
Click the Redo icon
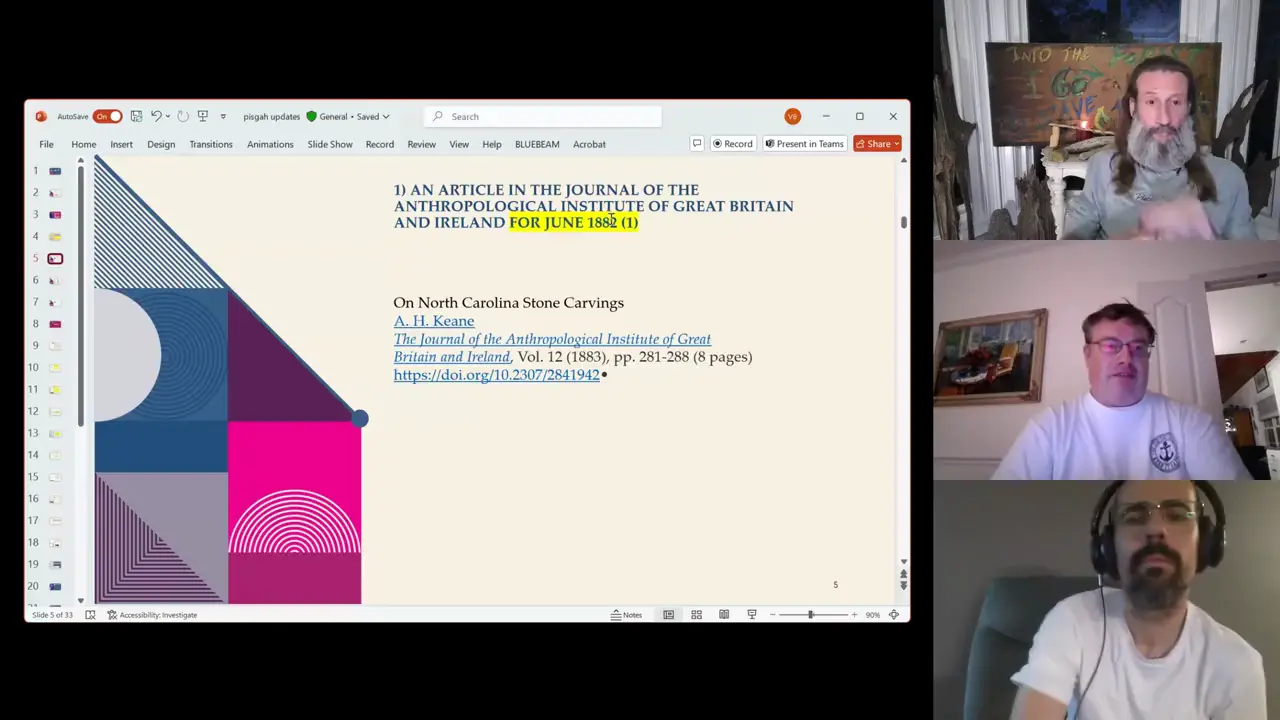pos(183,116)
